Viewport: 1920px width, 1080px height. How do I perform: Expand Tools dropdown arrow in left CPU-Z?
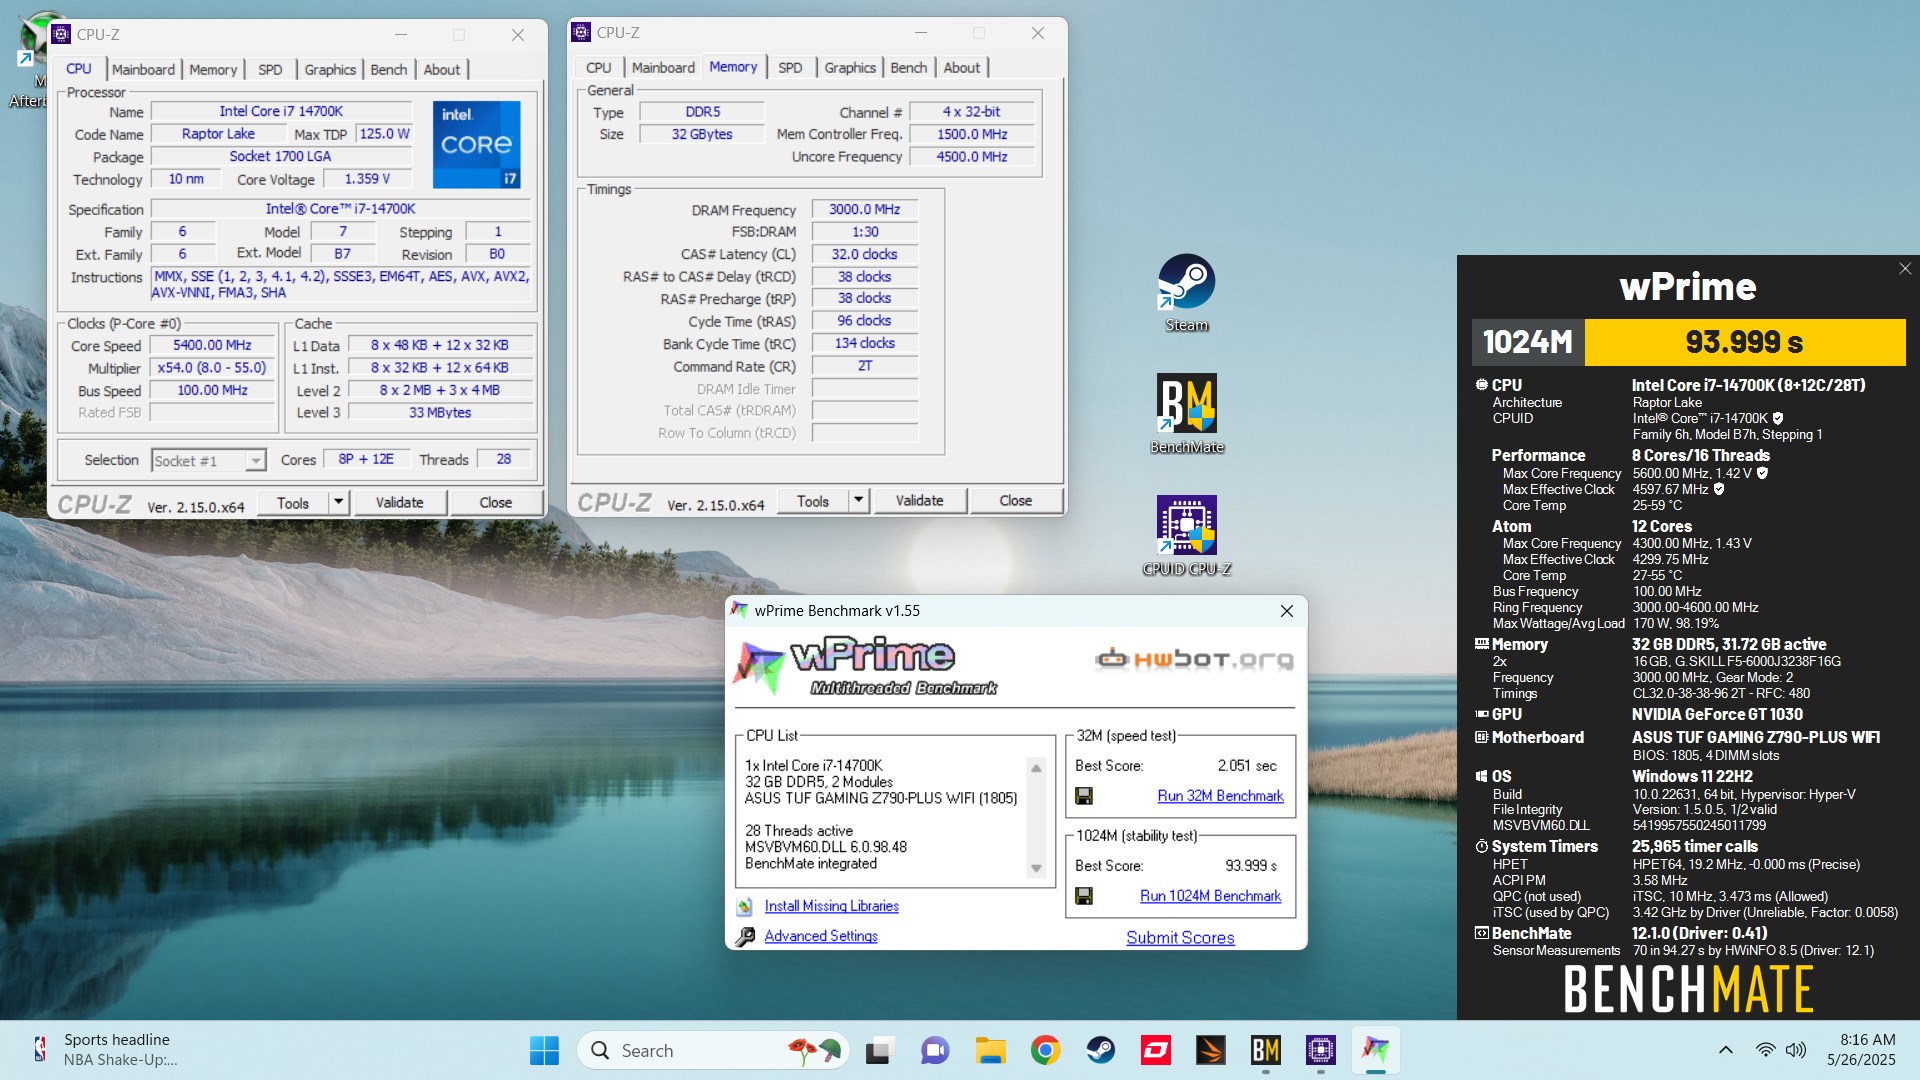pyautogui.click(x=338, y=502)
